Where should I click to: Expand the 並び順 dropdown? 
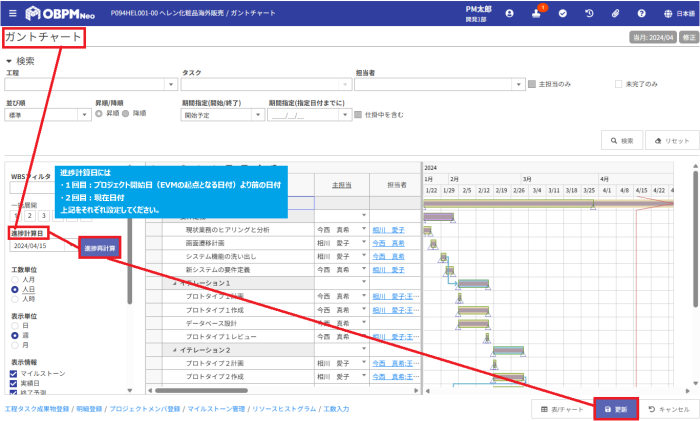(47, 115)
